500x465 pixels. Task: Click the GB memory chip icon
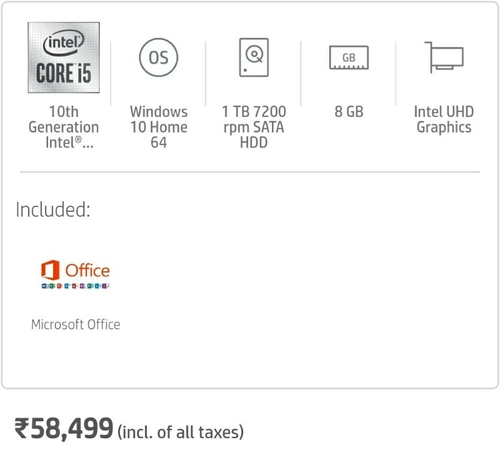pos(349,57)
